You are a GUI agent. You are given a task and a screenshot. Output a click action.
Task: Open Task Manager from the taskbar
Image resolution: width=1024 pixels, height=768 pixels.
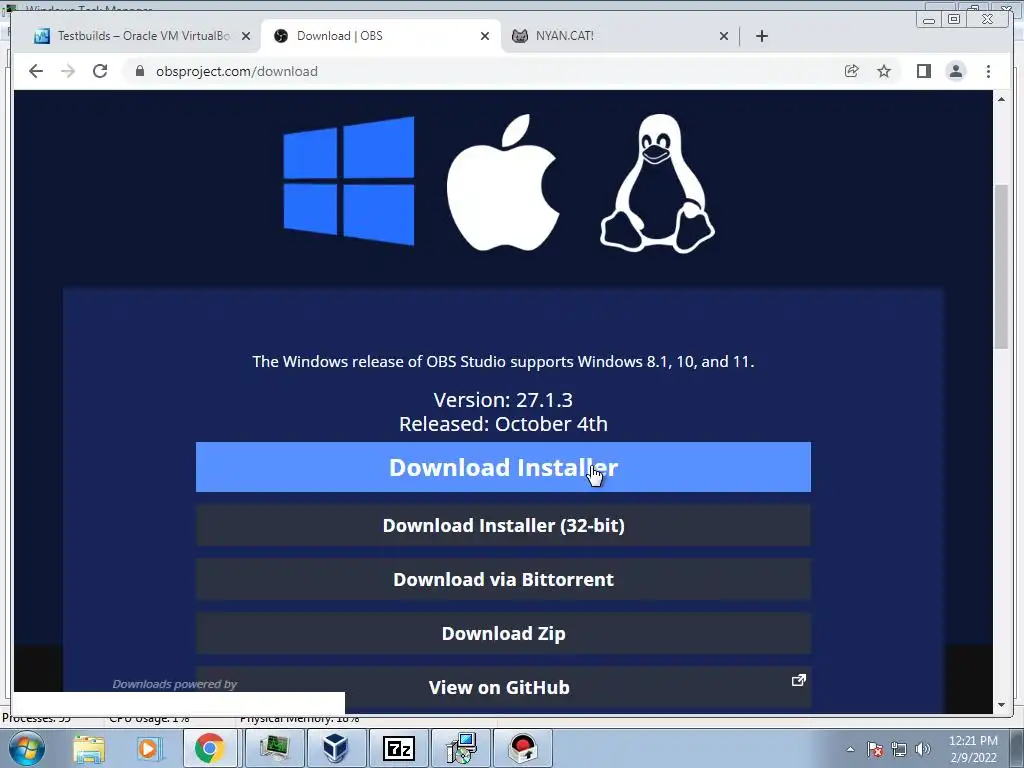274,748
